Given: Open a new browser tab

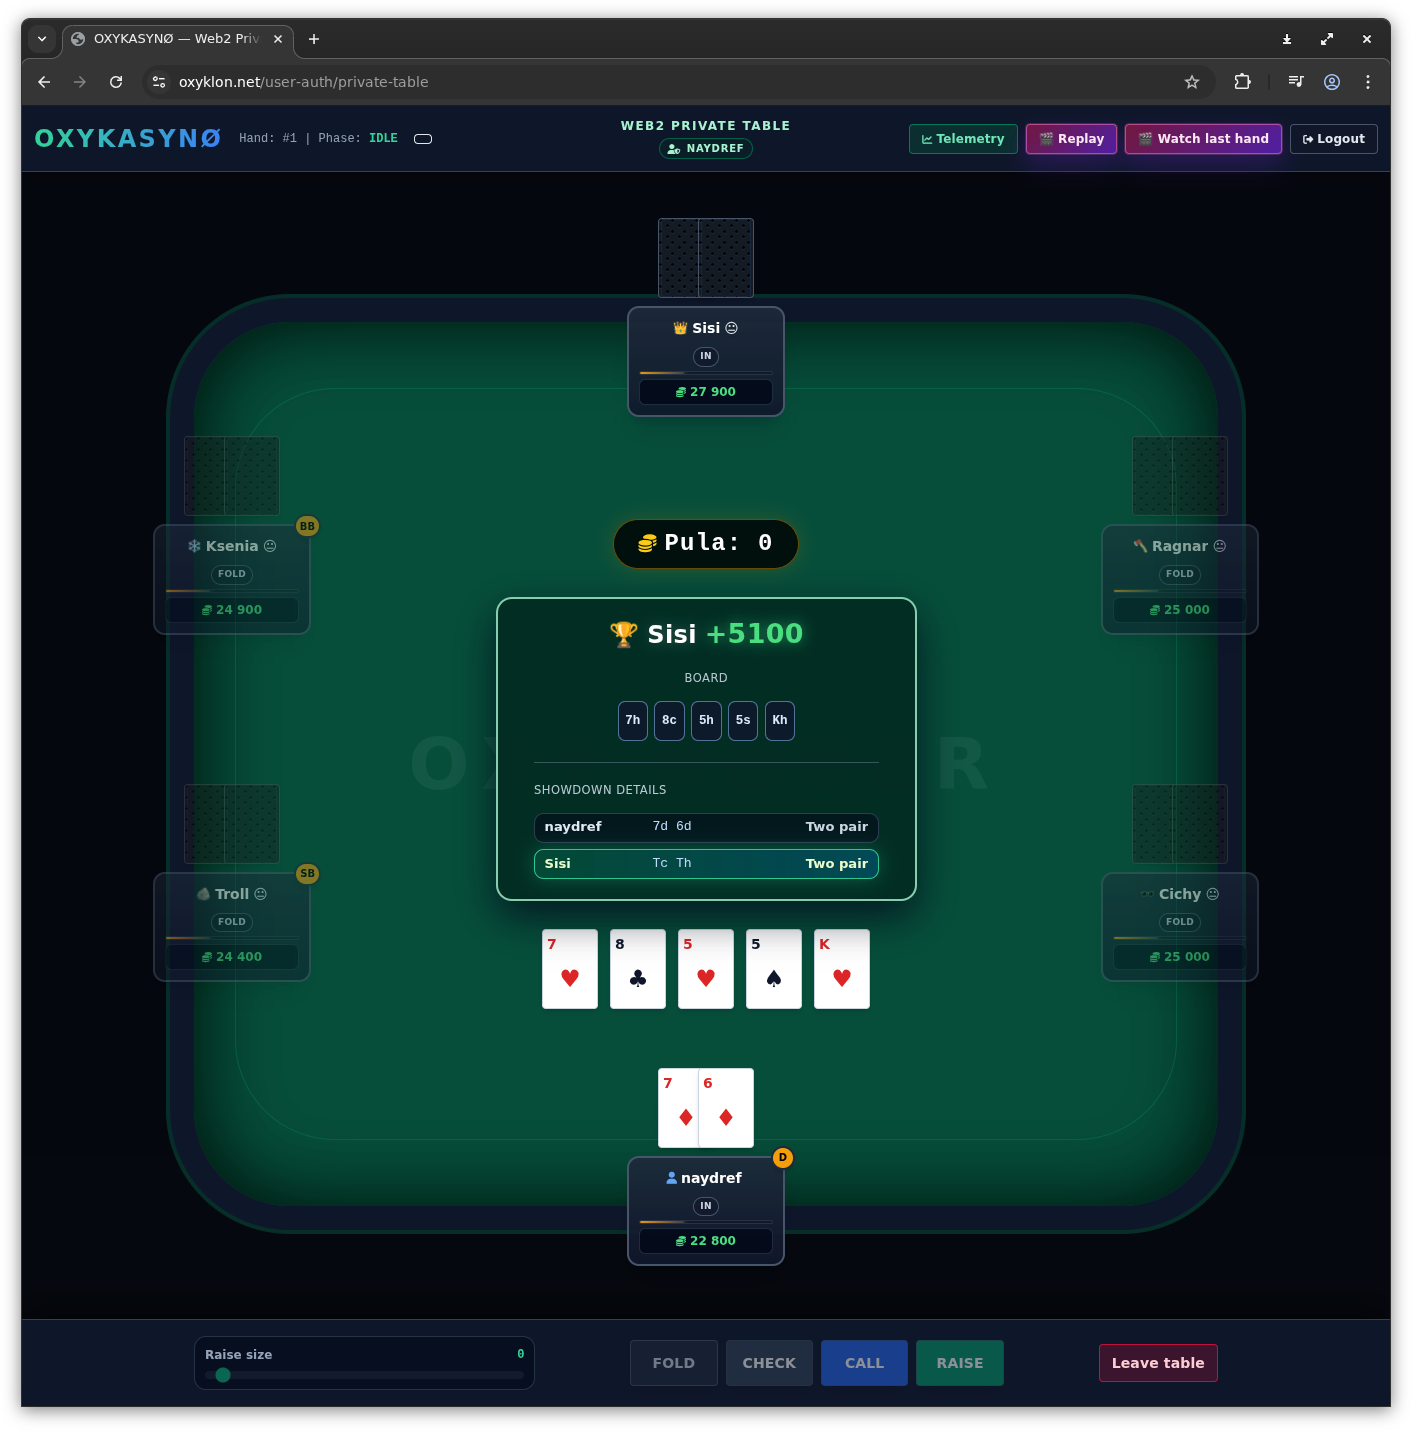Looking at the screenshot, I should pos(314,39).
